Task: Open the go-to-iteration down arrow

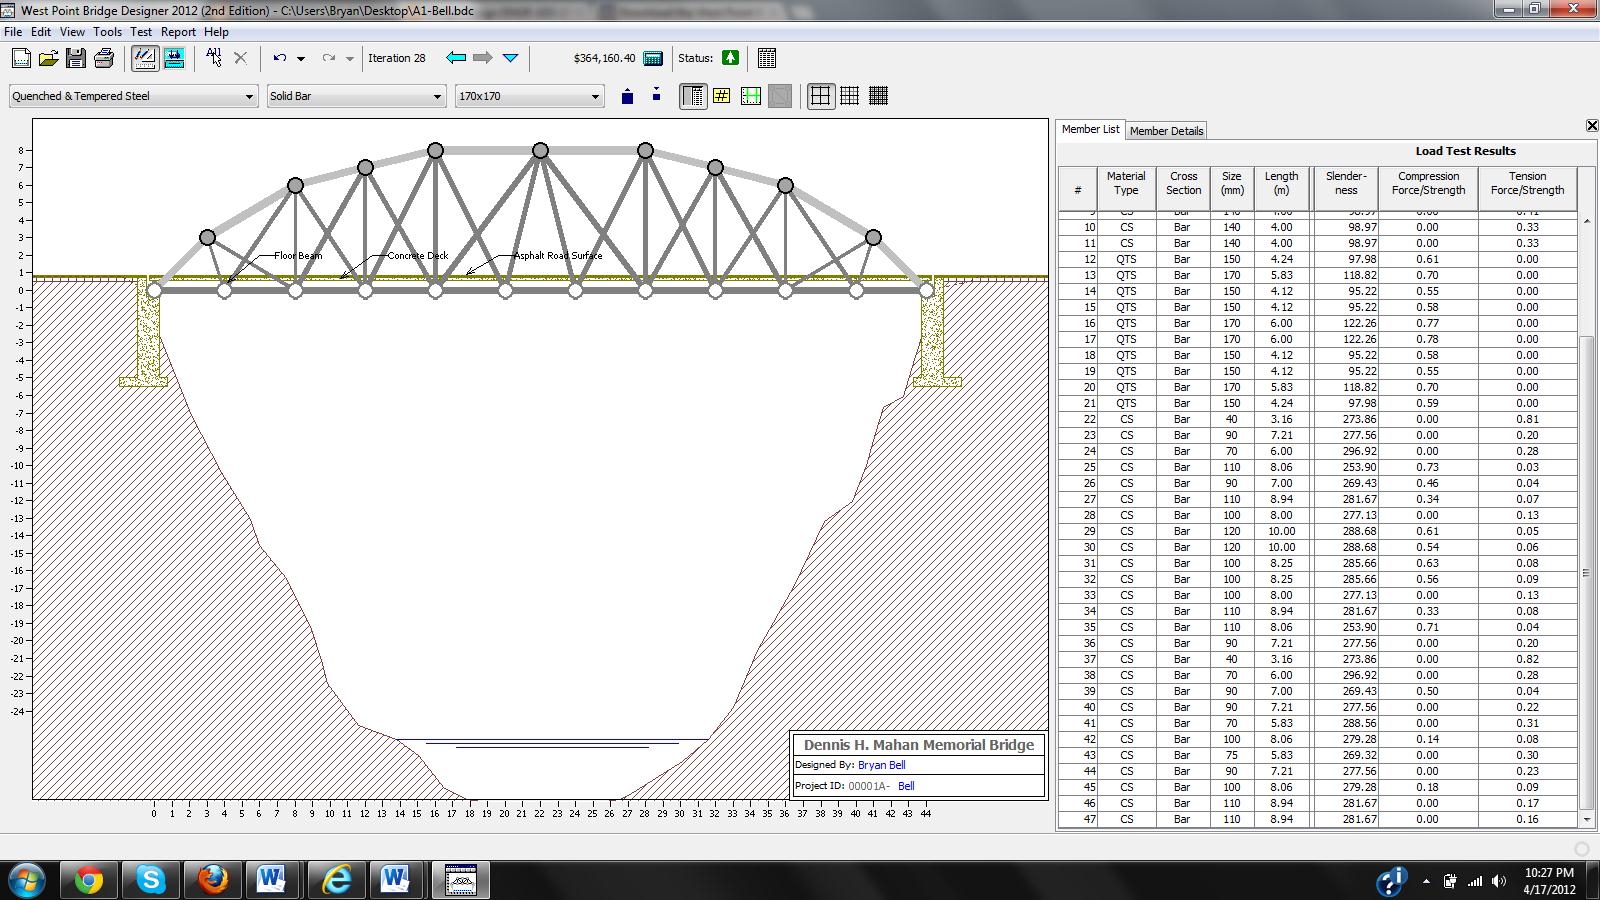Action: (511, 58)
